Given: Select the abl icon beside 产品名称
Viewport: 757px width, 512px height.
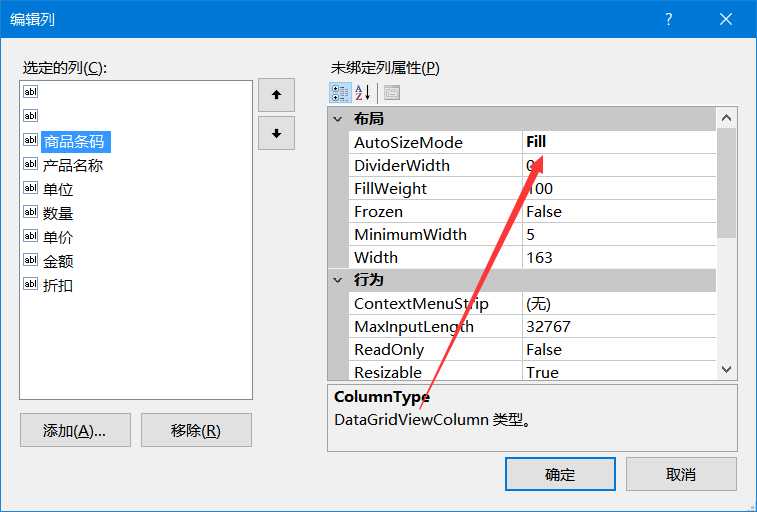Looking at the screenshot, I should tap(30, 164).
